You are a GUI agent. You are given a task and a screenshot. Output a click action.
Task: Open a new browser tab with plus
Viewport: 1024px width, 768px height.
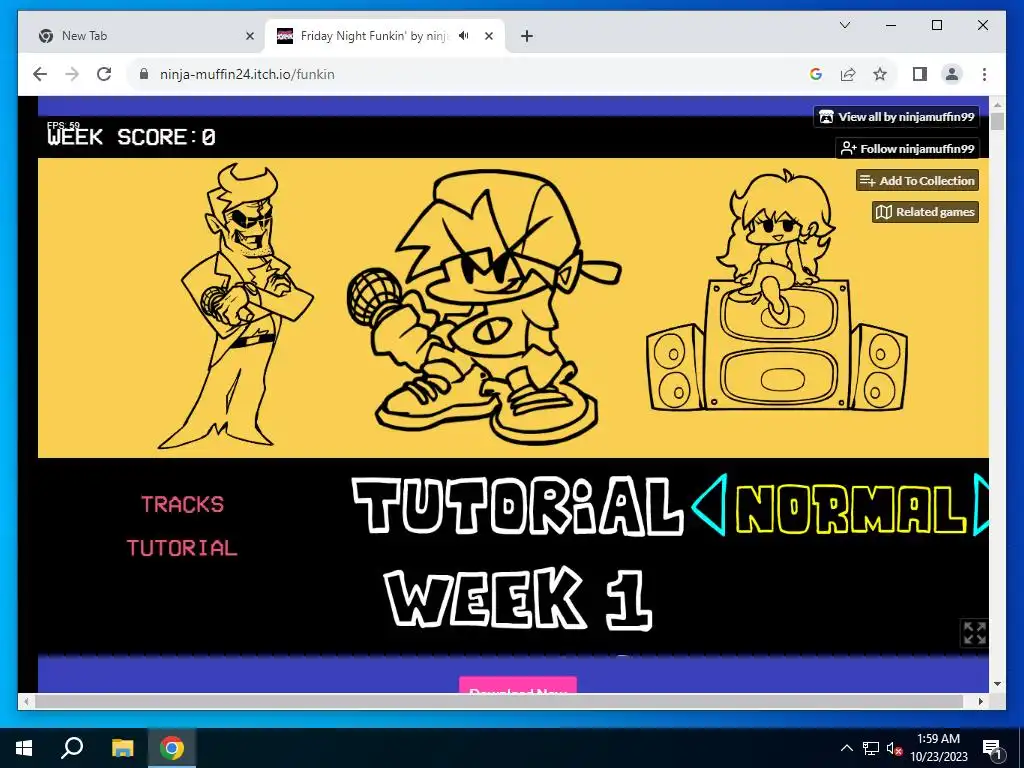(x=527, y=36)
